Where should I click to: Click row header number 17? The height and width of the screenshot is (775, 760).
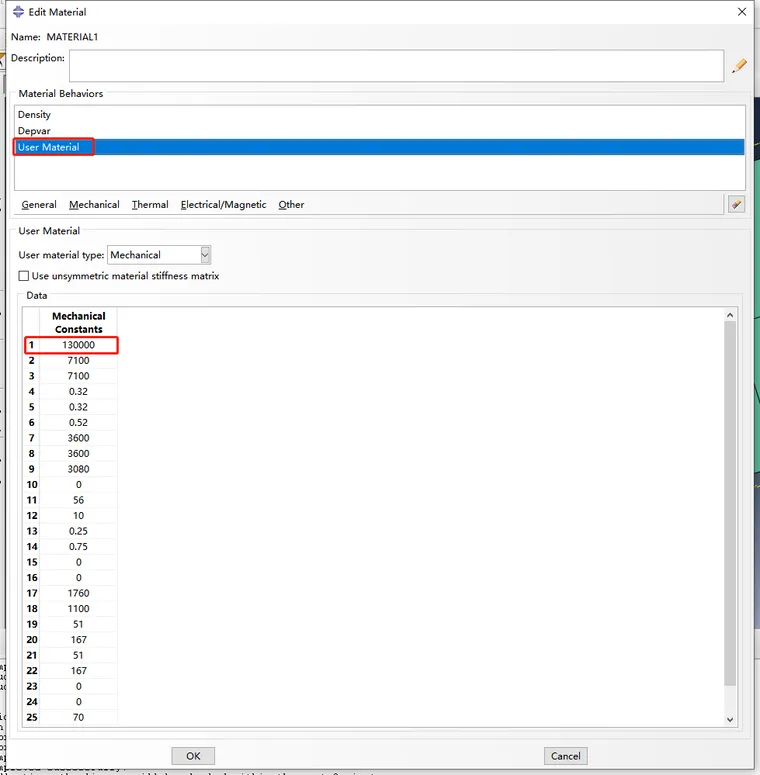coord(32,593)
